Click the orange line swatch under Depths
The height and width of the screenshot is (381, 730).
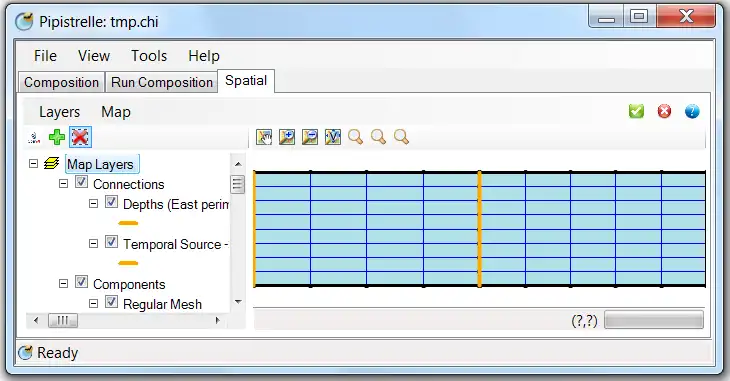[x=128, y=223]
